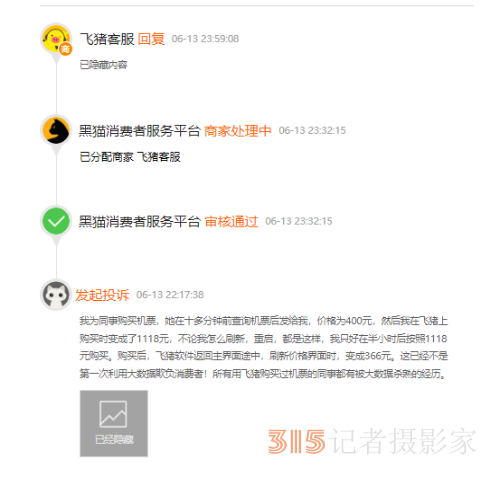Click the gray cat complainant avatar
This screenshot has width=500, height=486.
pos(56,295)
